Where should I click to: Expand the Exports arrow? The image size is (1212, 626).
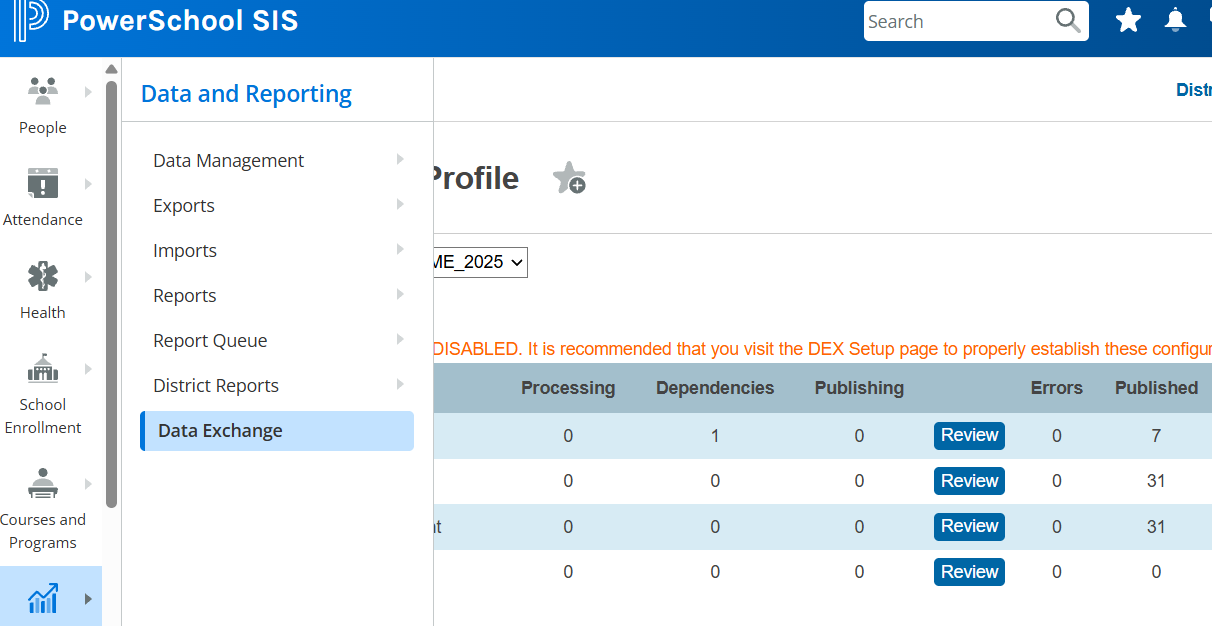[400, 204]
